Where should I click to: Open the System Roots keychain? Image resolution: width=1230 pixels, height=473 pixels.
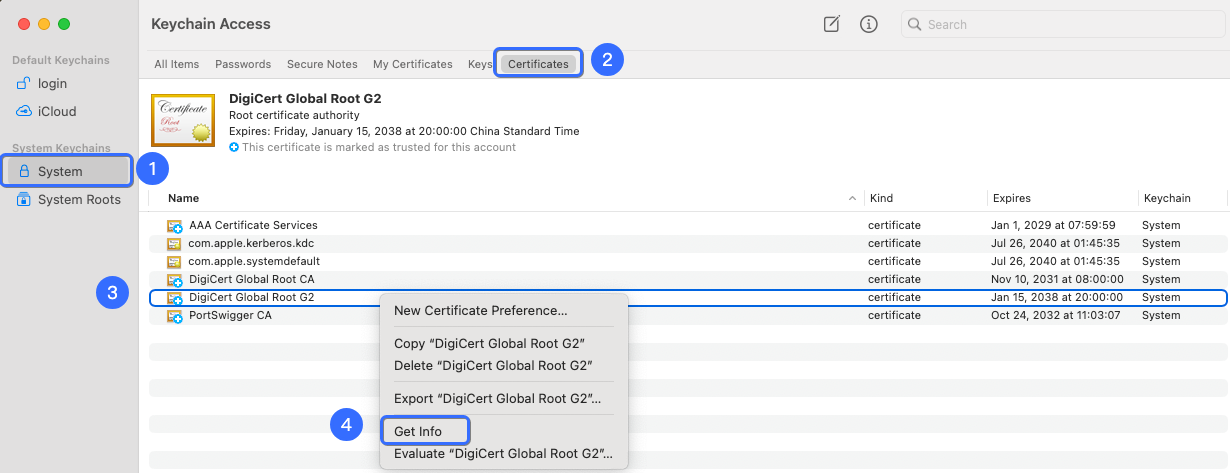click(79, 199)
